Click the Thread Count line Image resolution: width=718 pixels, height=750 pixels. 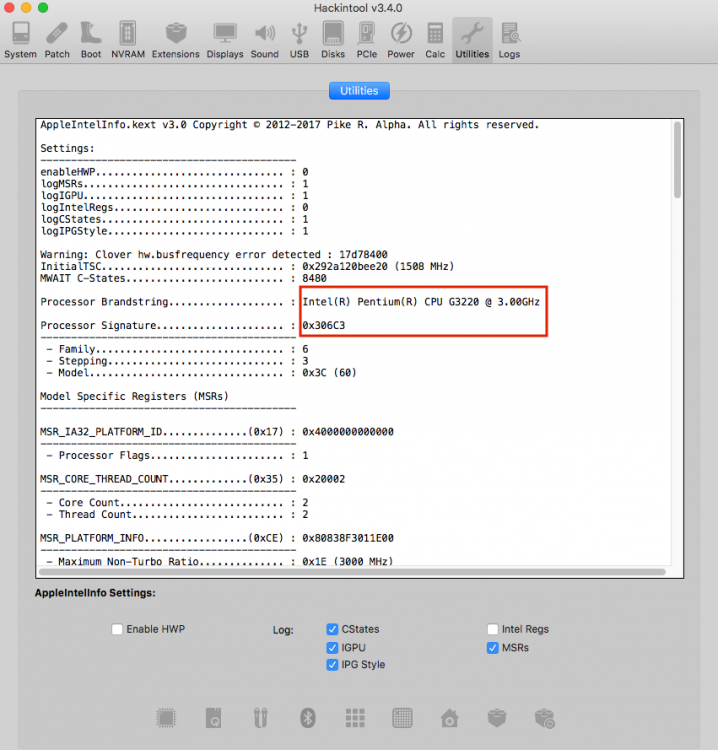point(177,515)
